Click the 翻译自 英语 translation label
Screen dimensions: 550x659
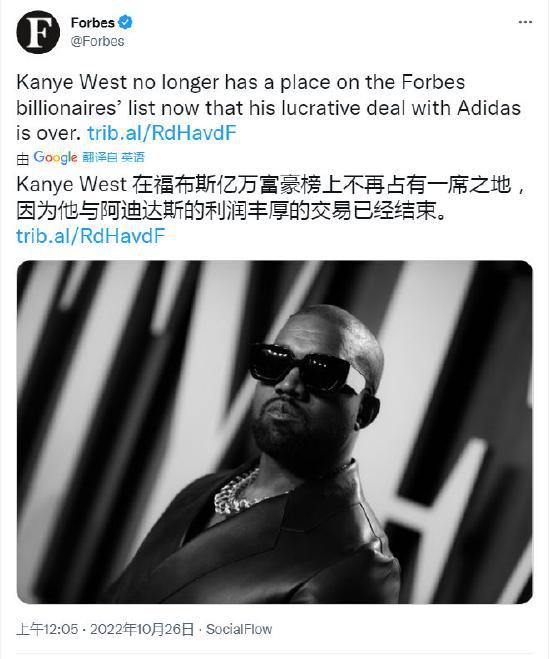pos(113,158)
